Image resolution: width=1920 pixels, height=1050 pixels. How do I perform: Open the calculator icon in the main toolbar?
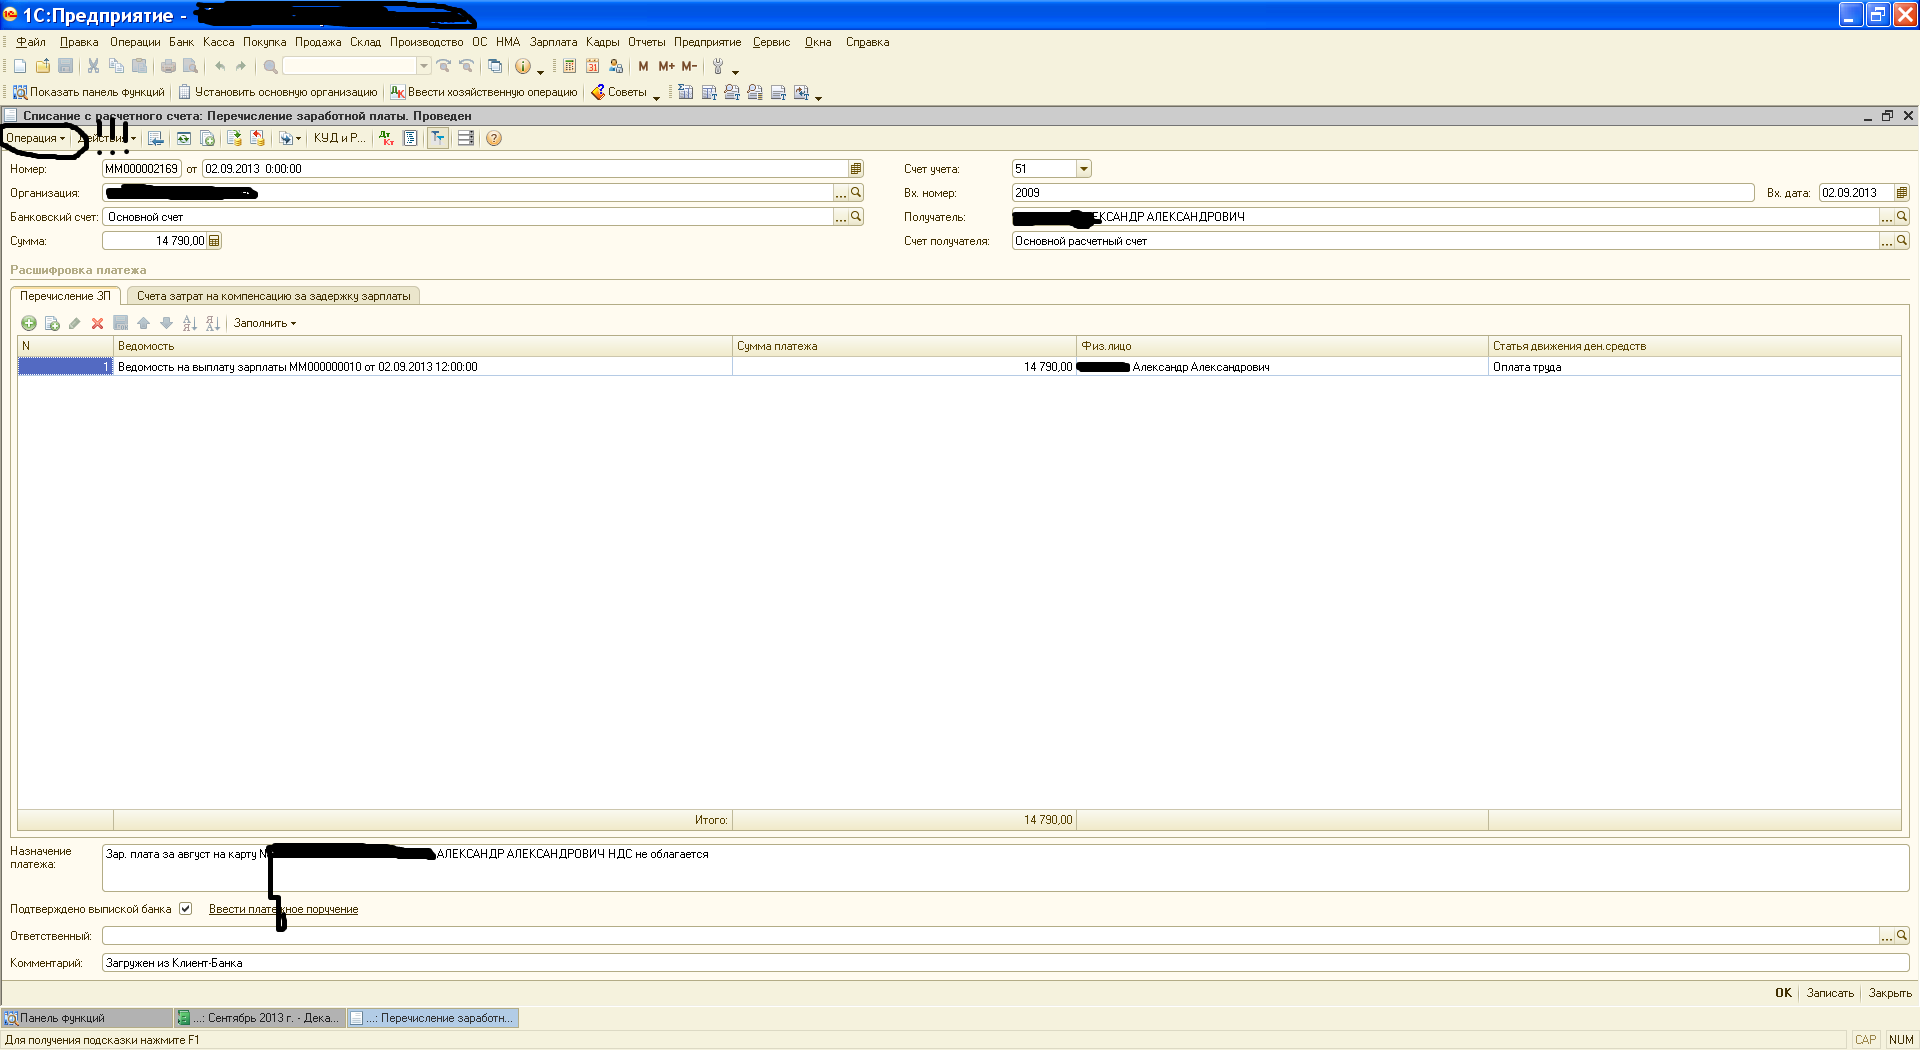click(569, 66)
